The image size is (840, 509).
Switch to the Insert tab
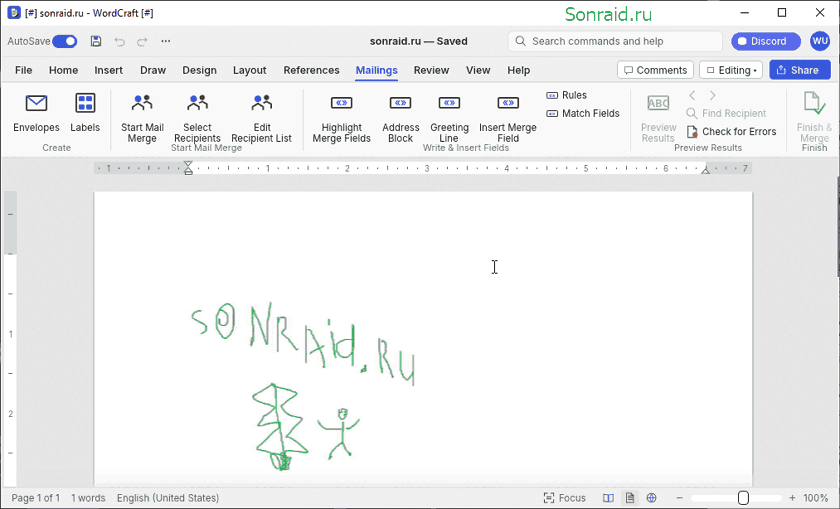pos(109,70)
